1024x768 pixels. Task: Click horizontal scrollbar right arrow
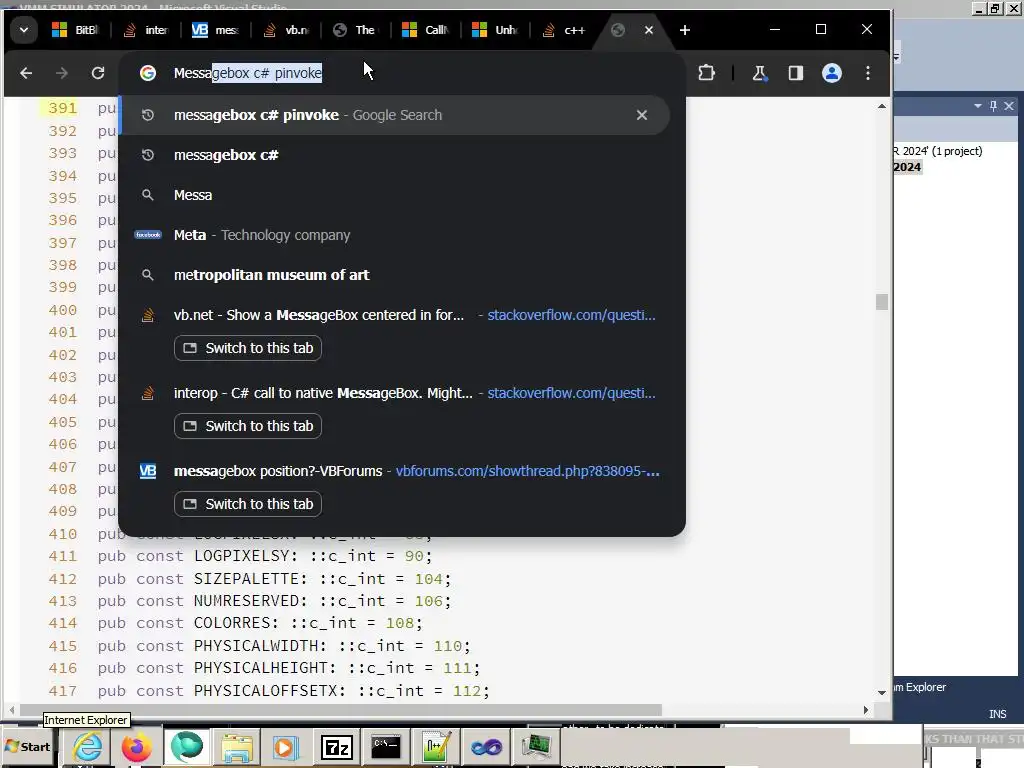click(x=866, y=710)
